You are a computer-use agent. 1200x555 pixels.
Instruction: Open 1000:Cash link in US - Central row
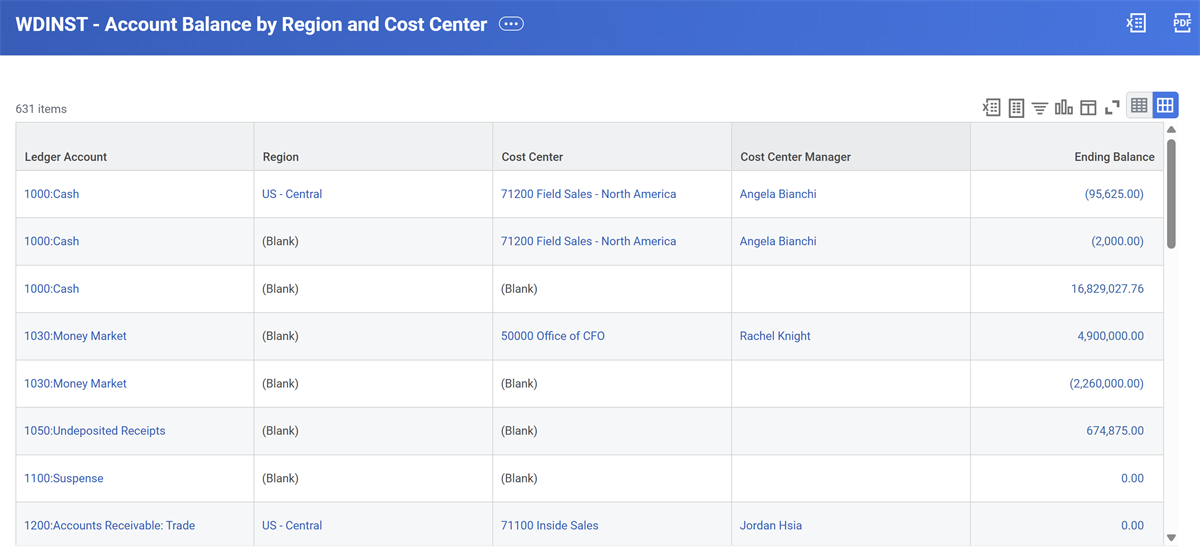pyautogui.click(x=52, y=194)
